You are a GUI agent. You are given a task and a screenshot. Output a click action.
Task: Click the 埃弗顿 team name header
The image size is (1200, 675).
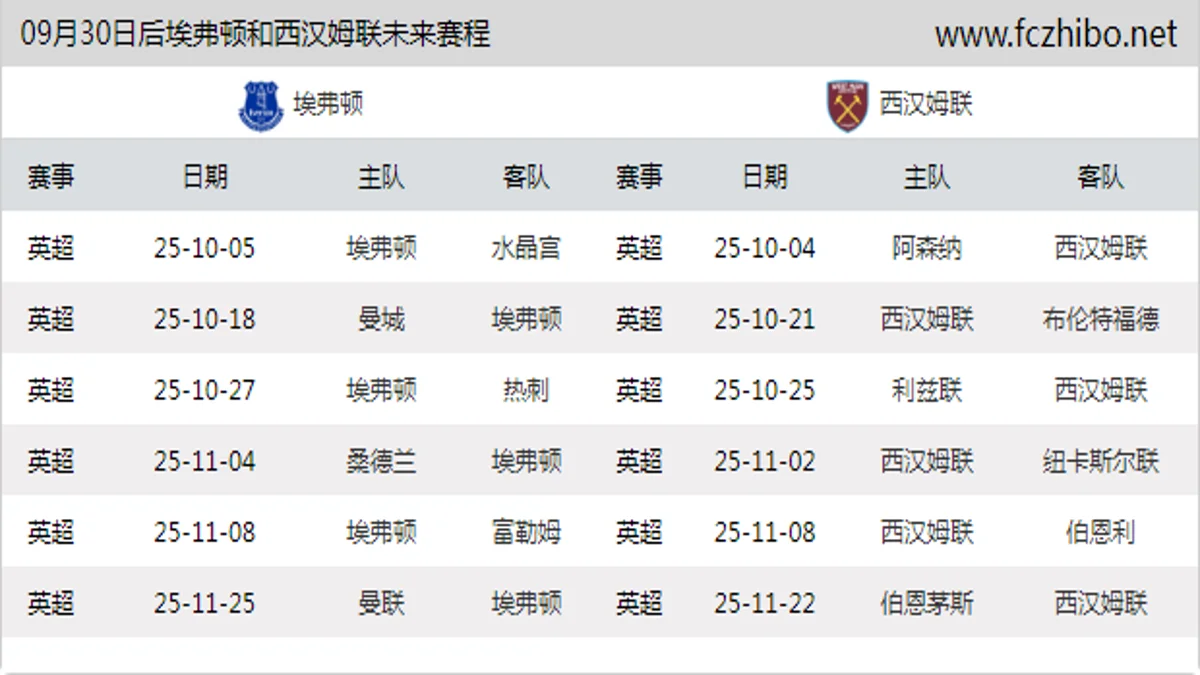pos(328,104)
